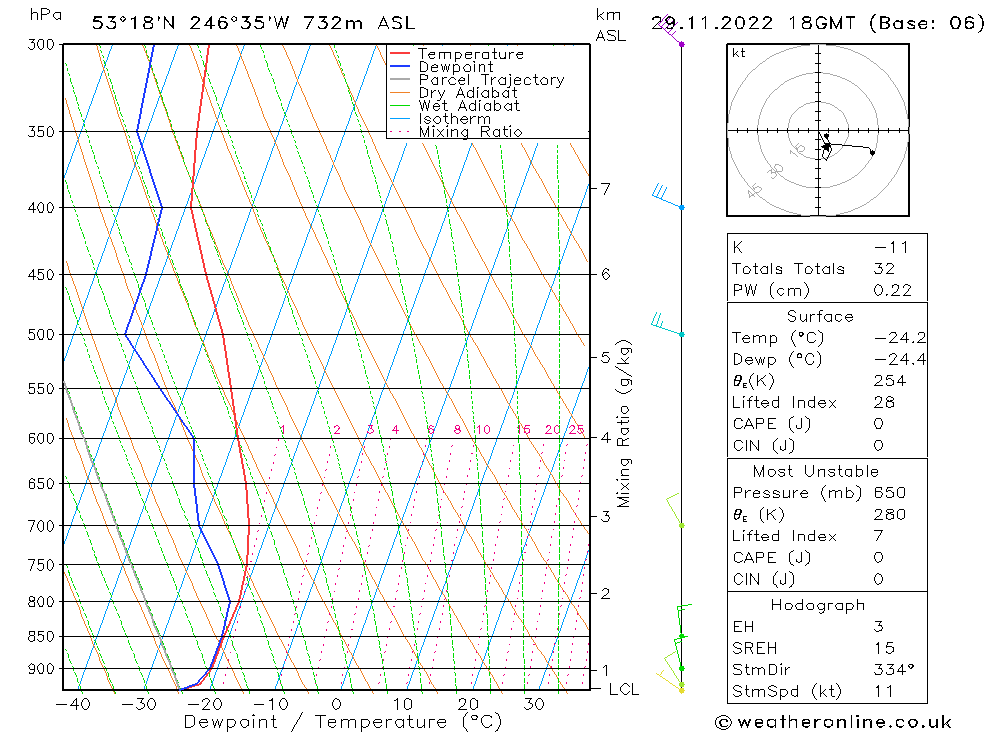This screenshot has width=1000, height=733.
Task: Click the 'Surface' section heading
Action: (x=820, y=316)
